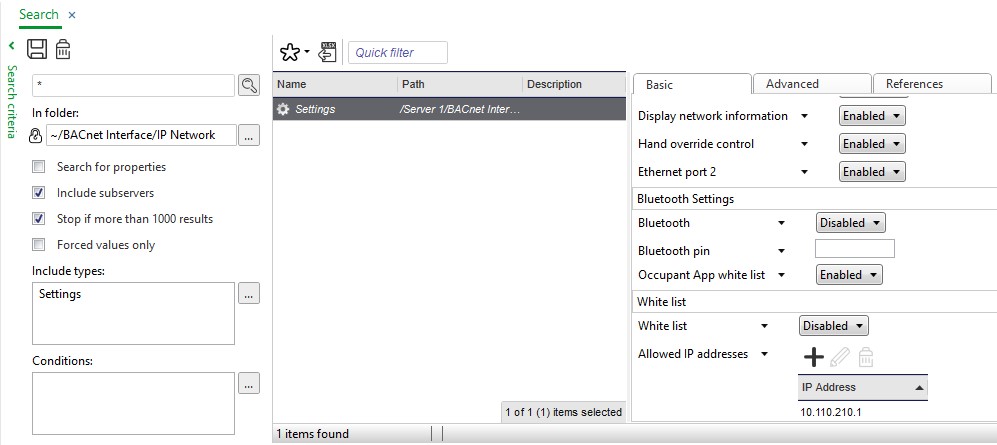Open the White list Disabled dropdown
Viewport: 997px width, 445px height.
coord(834,325)
